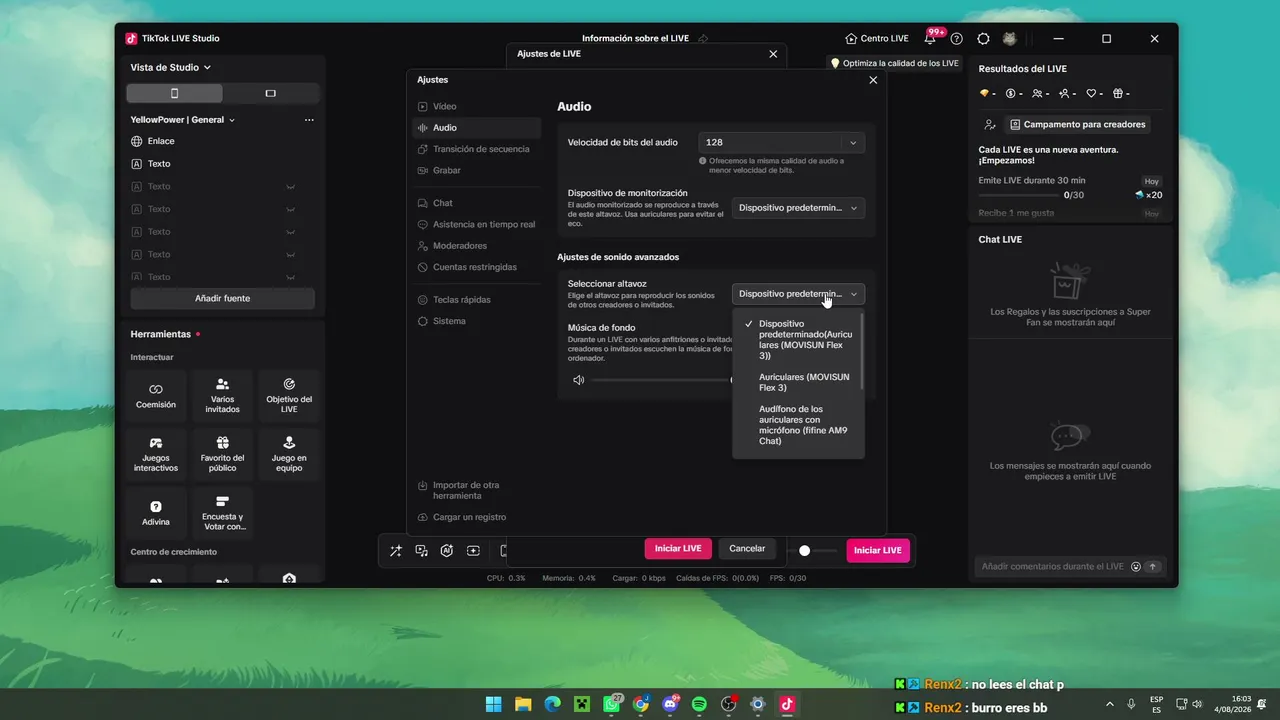The width and height of the screenshot is (1280, 720).
Task: Open the emoji picker in comment box
Action: pos(1136,567)
